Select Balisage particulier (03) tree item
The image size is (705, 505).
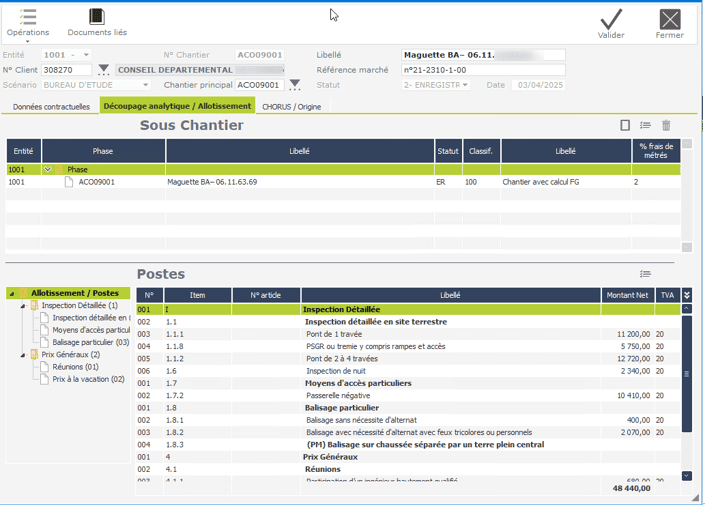click(x=90, y=342)
